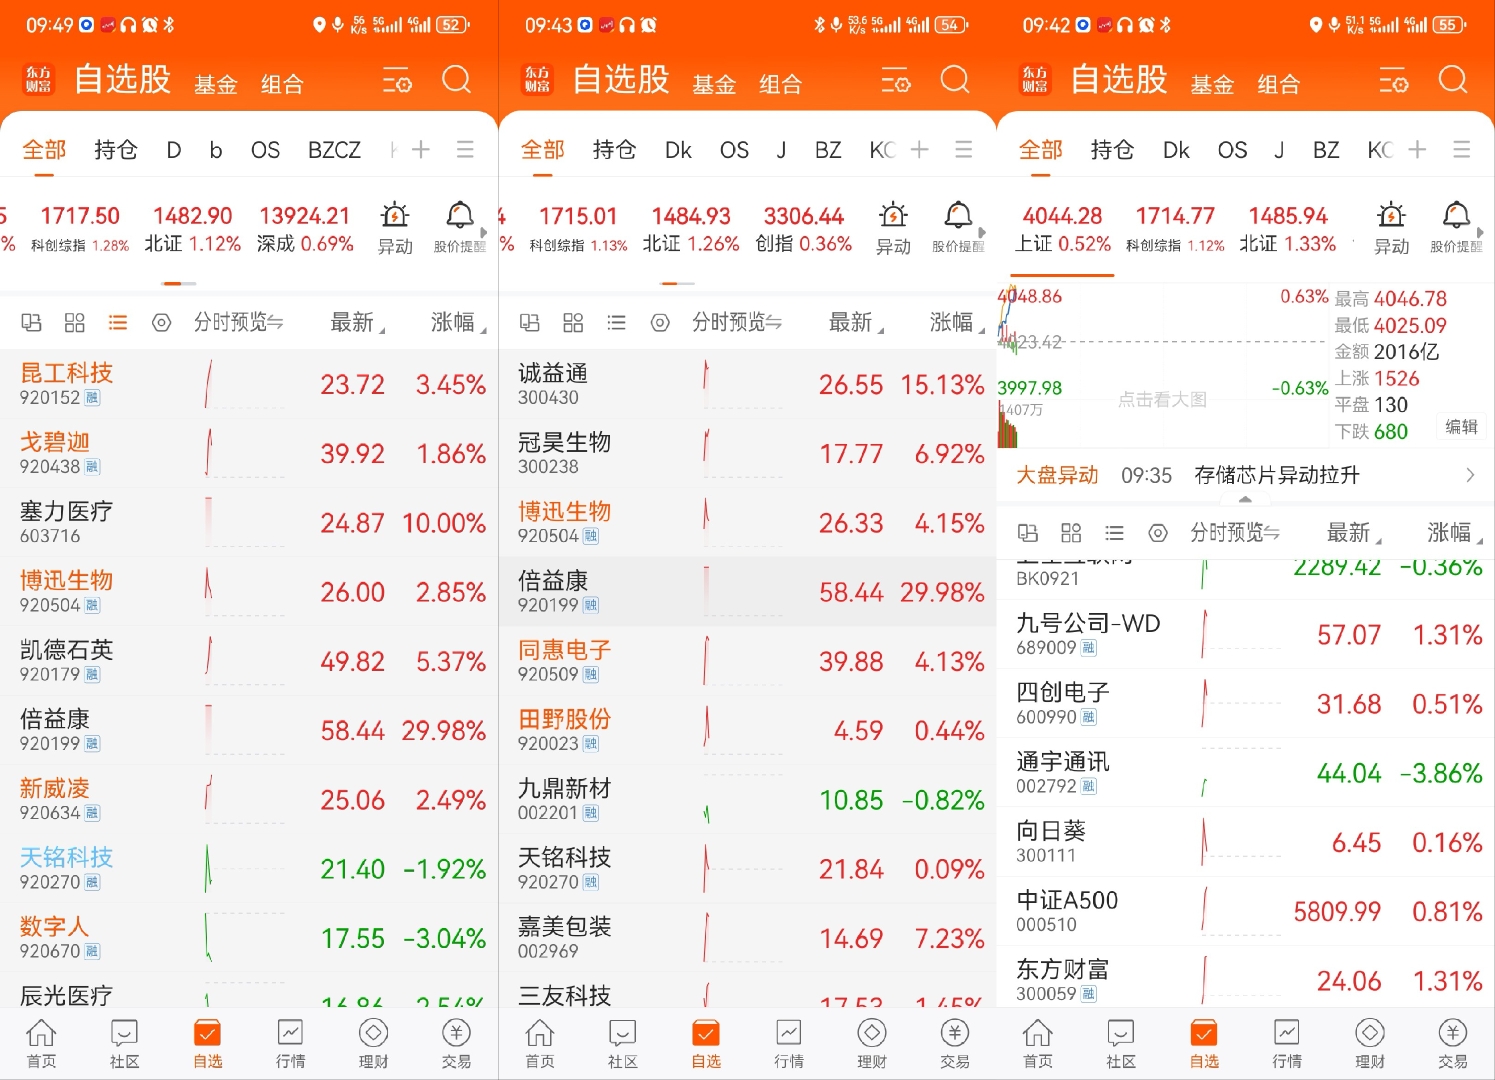
Task: Open search on the right screen
Action: [x=1453, y=80]
